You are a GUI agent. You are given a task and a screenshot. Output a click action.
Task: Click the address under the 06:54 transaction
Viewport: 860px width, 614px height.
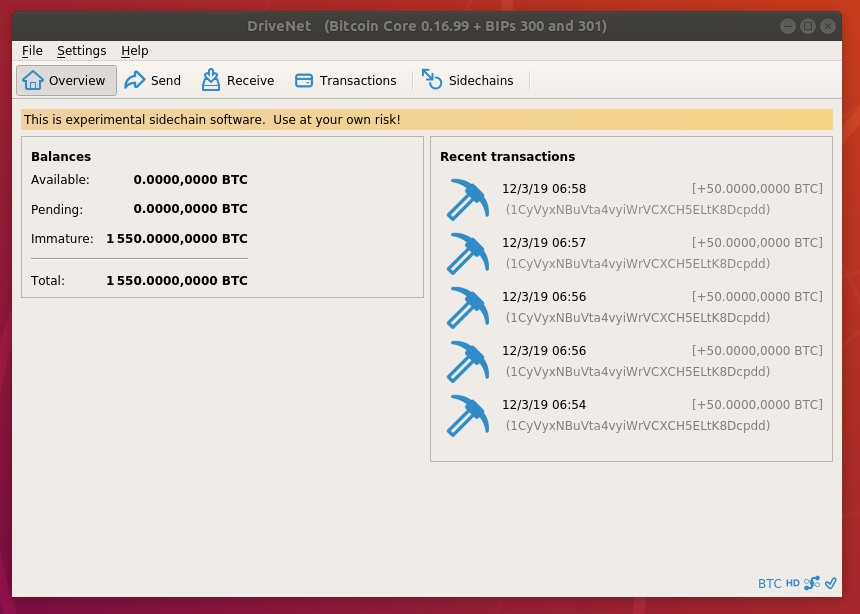(x=638, y=426)
